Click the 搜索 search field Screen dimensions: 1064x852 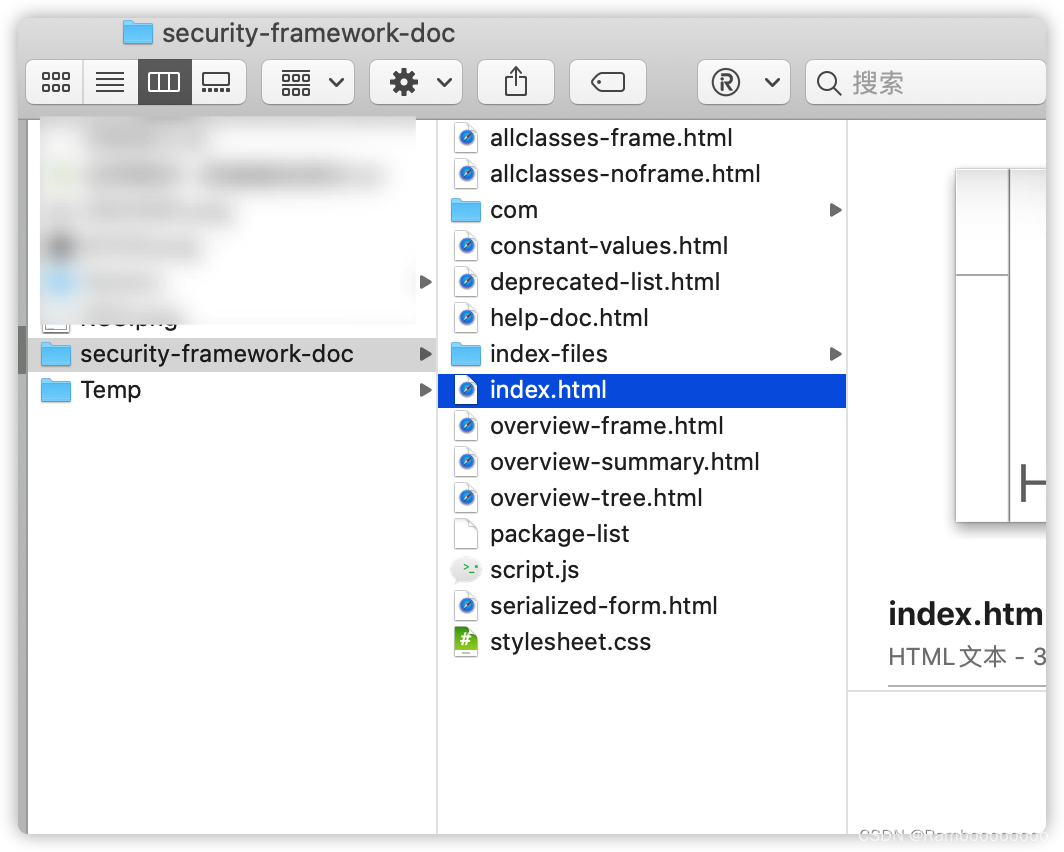(926, 82)
